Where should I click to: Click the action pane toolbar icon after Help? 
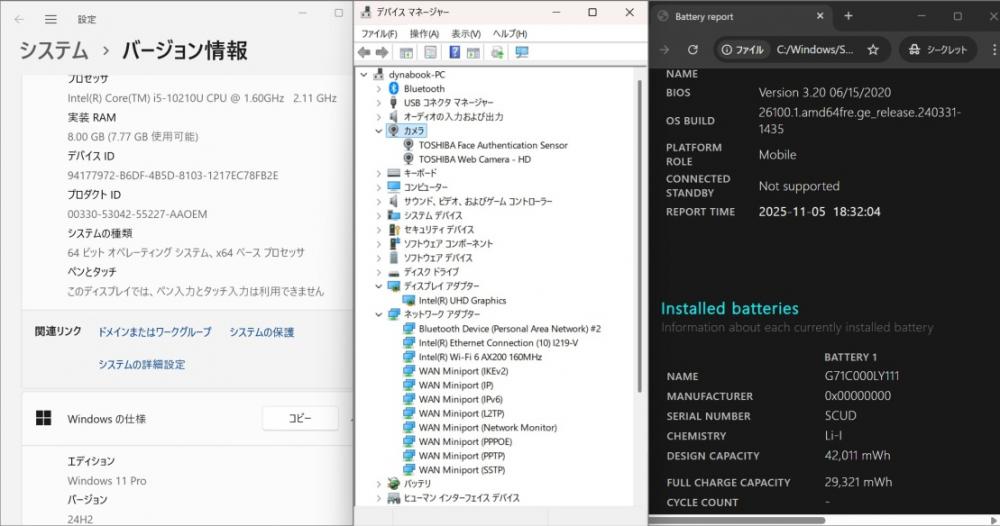pos(473,52)
